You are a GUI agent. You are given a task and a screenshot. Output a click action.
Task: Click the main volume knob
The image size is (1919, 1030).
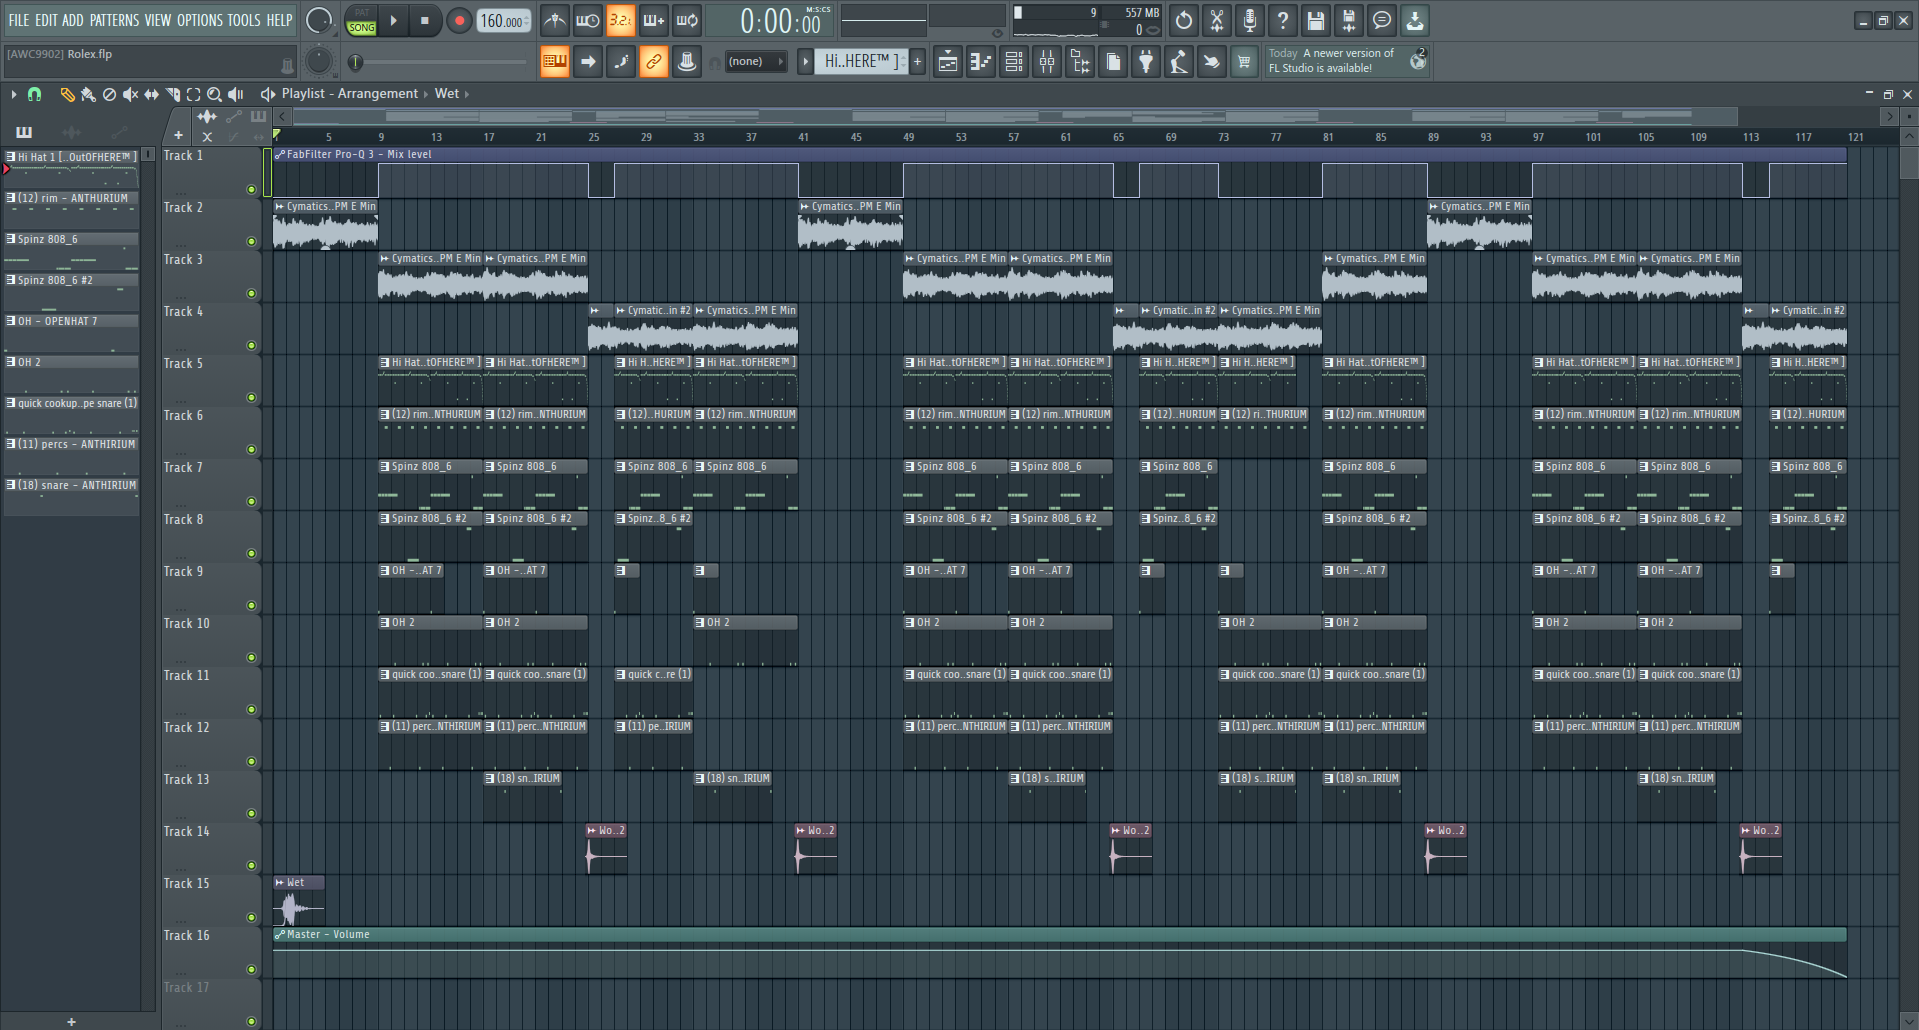(x=319, y=20)
